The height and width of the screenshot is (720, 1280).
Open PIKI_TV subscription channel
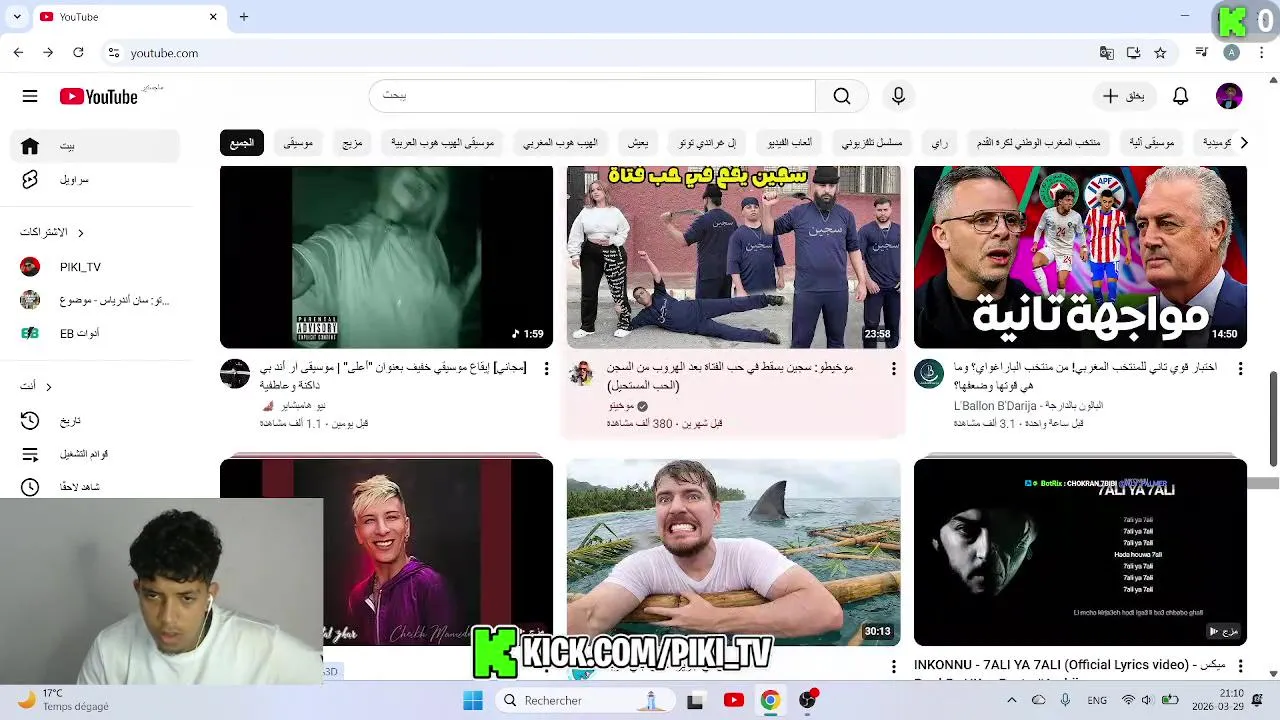tap(95, 267)
